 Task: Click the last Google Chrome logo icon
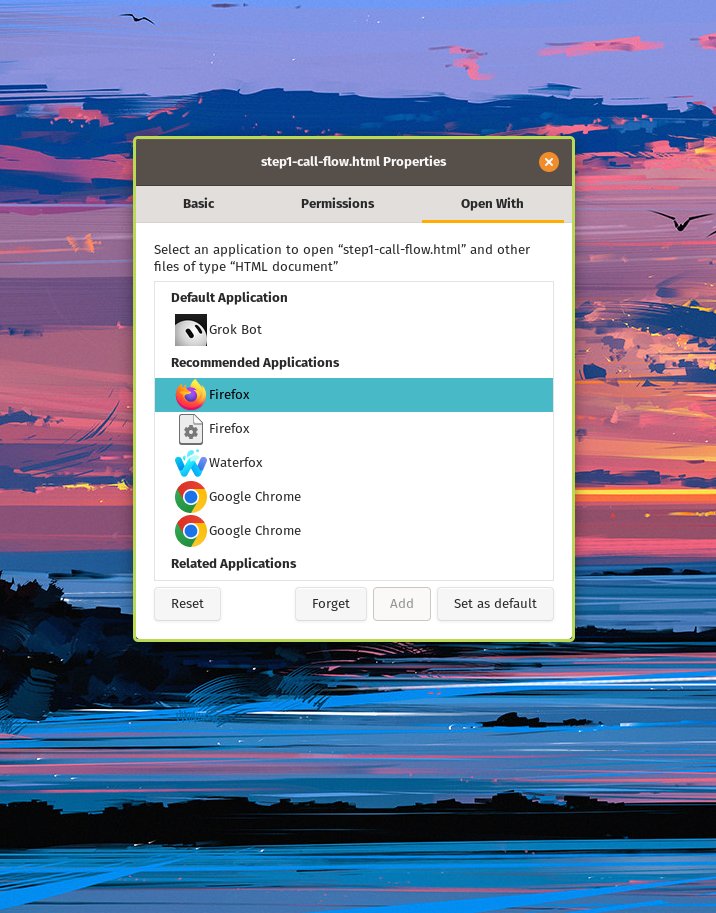coord(191,530)
